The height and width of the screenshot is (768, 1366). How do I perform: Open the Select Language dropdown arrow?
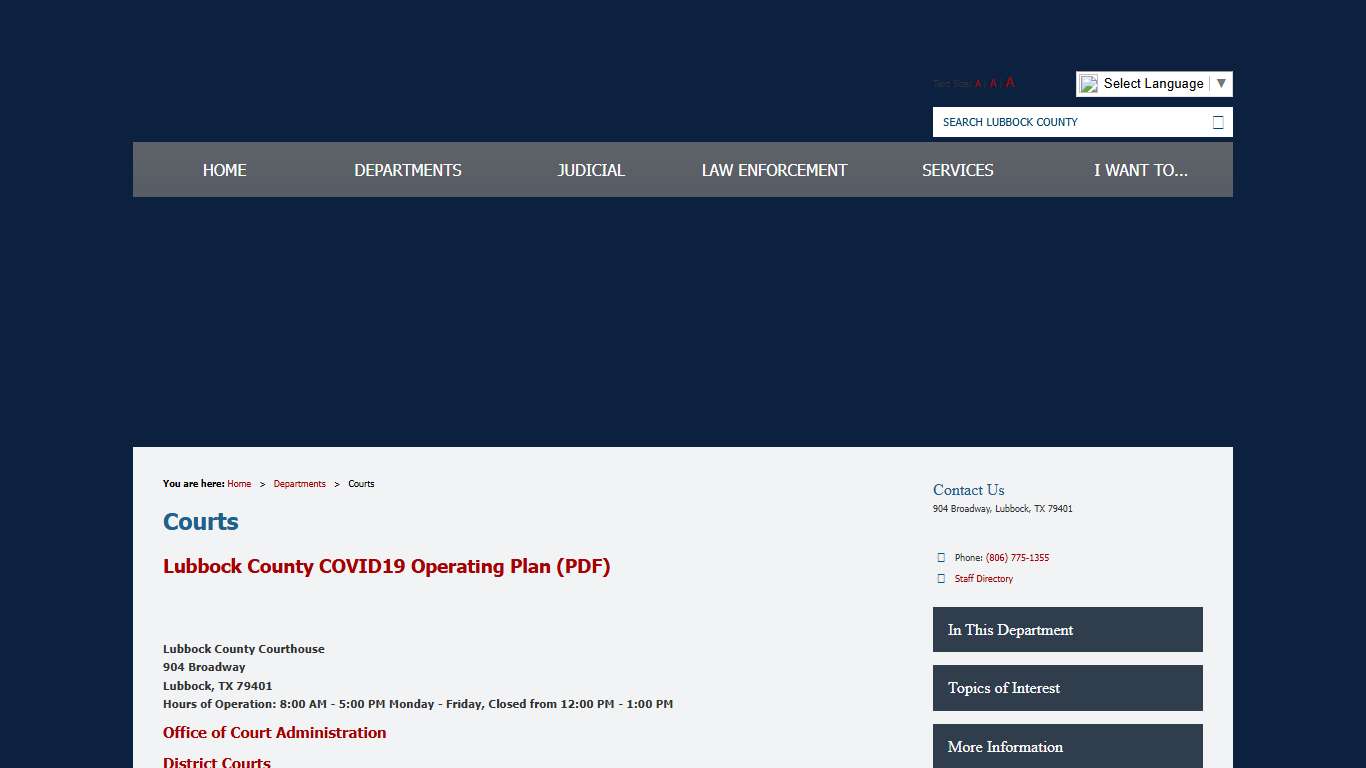[x=1220, y=84]
